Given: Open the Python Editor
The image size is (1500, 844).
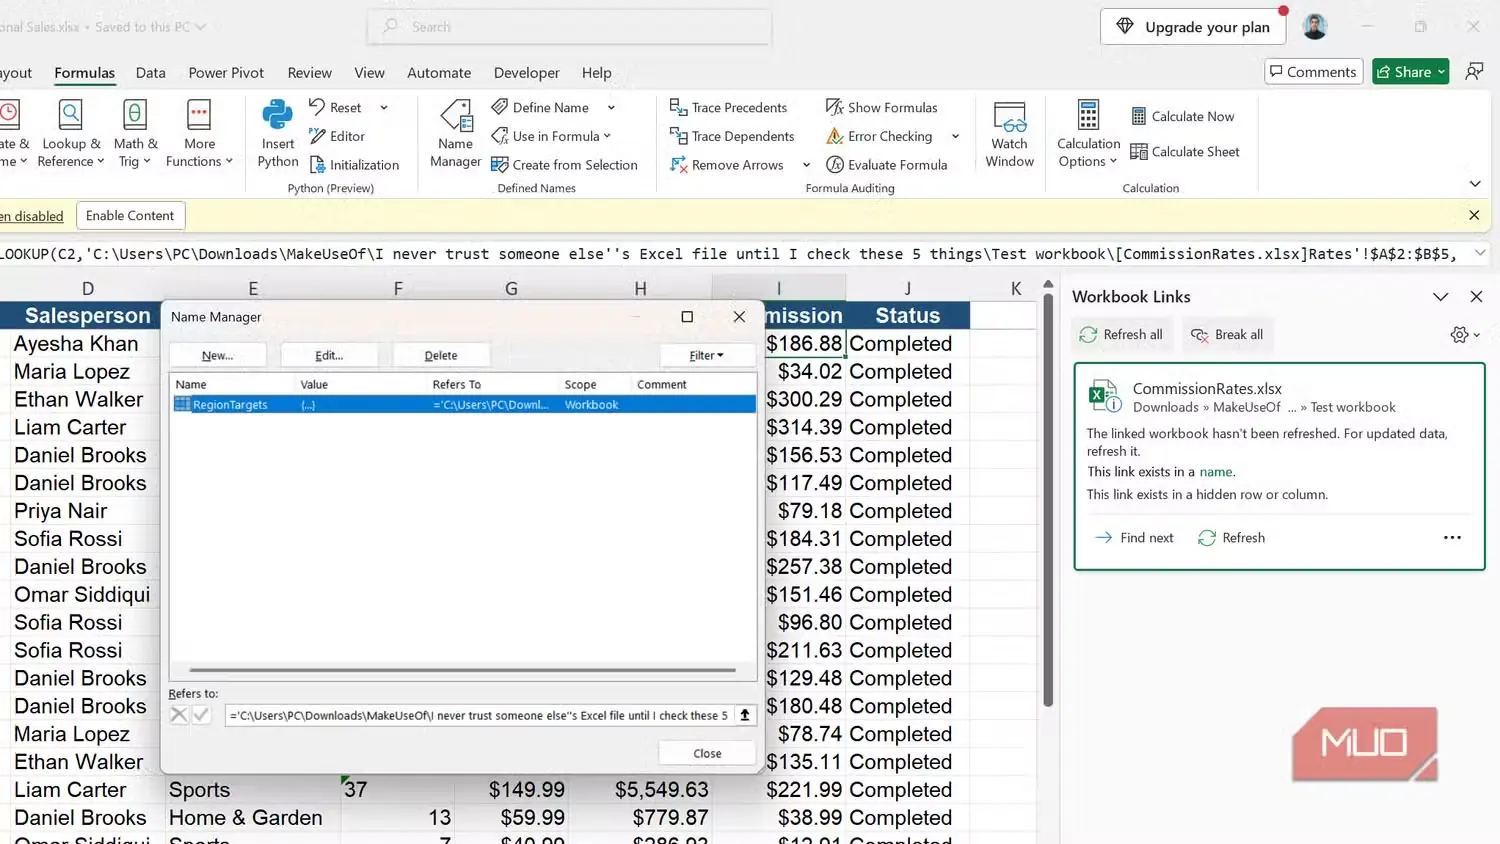Looking at the screenshot, I should (337, 136).
